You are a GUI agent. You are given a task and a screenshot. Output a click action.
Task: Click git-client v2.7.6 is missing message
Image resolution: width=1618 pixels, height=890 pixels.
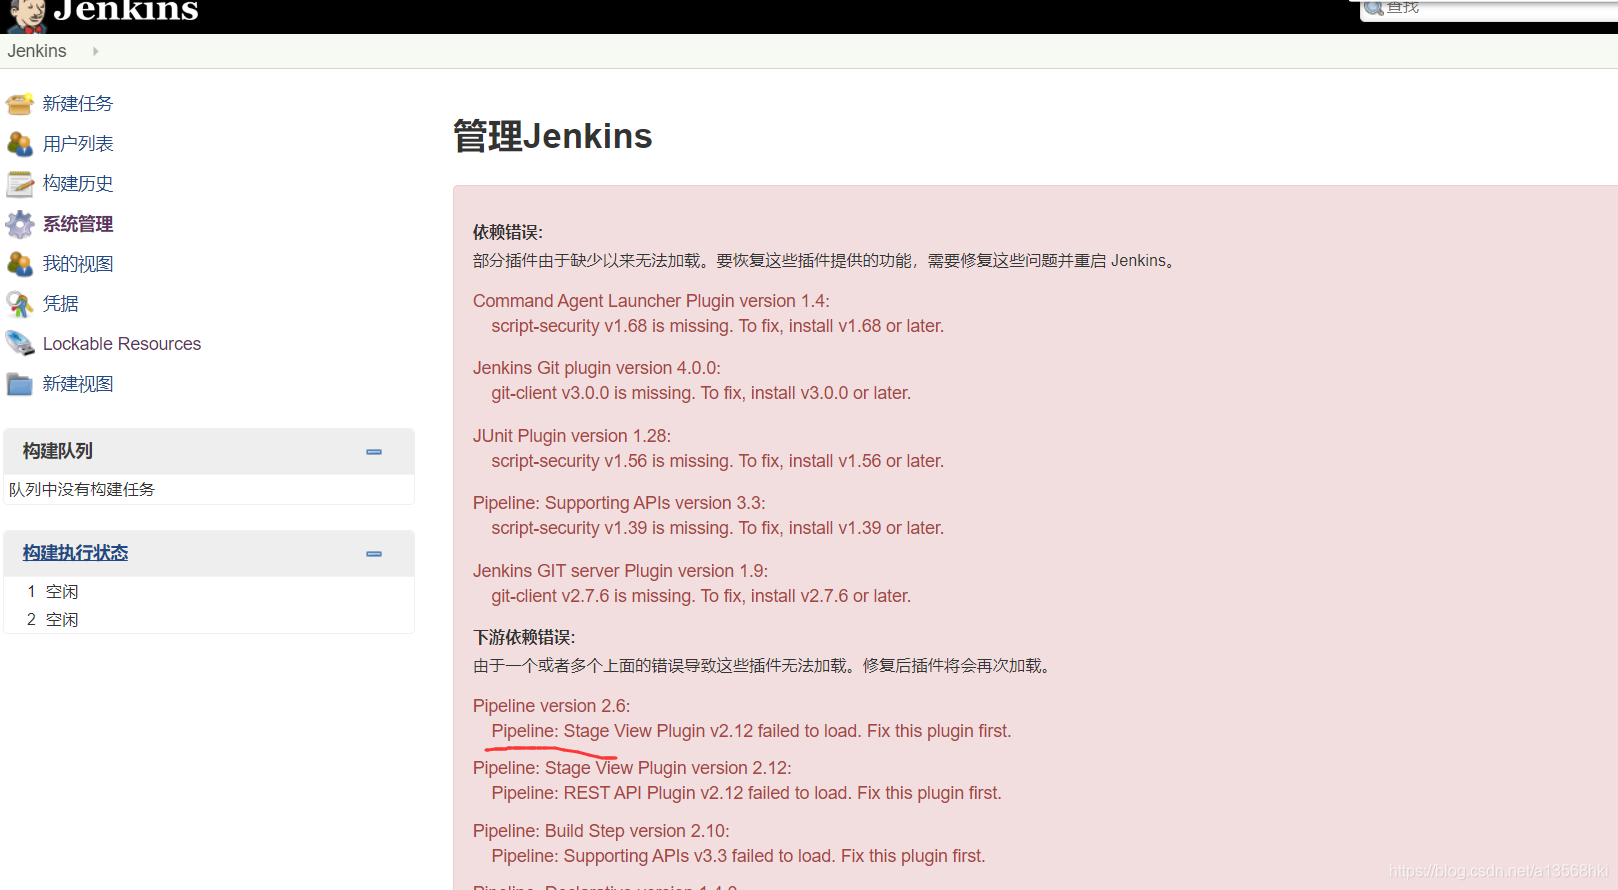click(701, 596)
